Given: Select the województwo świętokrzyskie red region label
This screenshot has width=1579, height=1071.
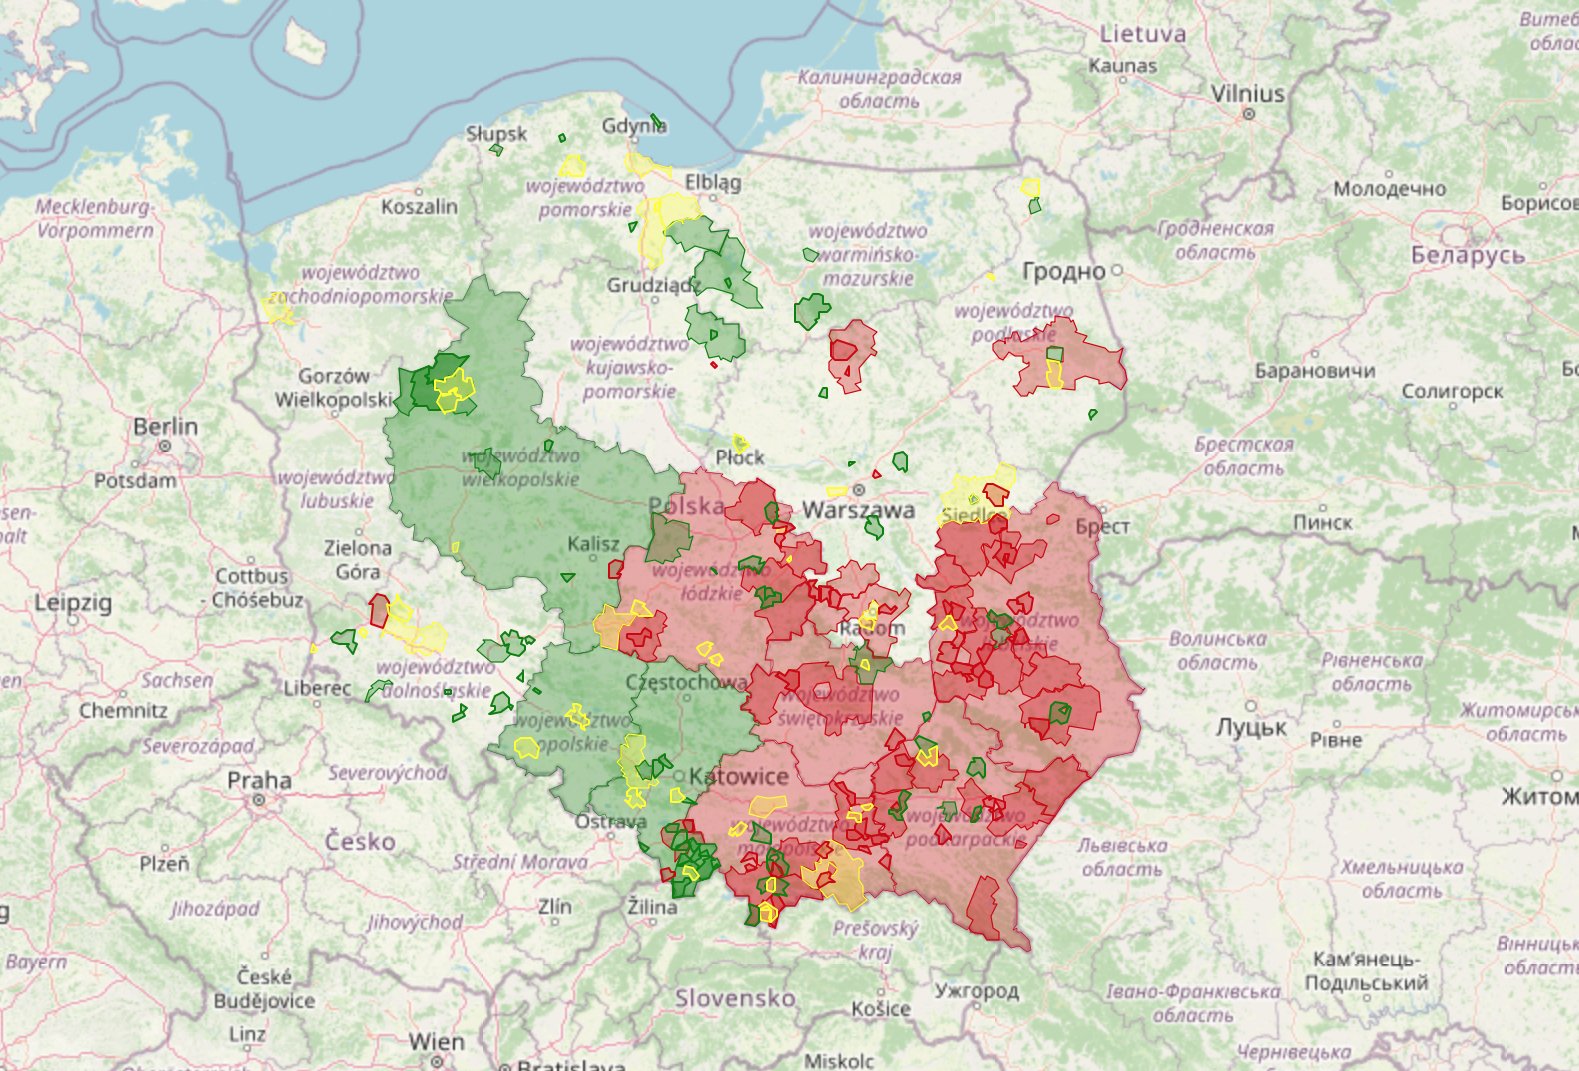Looking at the screenshot, I should coord(840,705).
